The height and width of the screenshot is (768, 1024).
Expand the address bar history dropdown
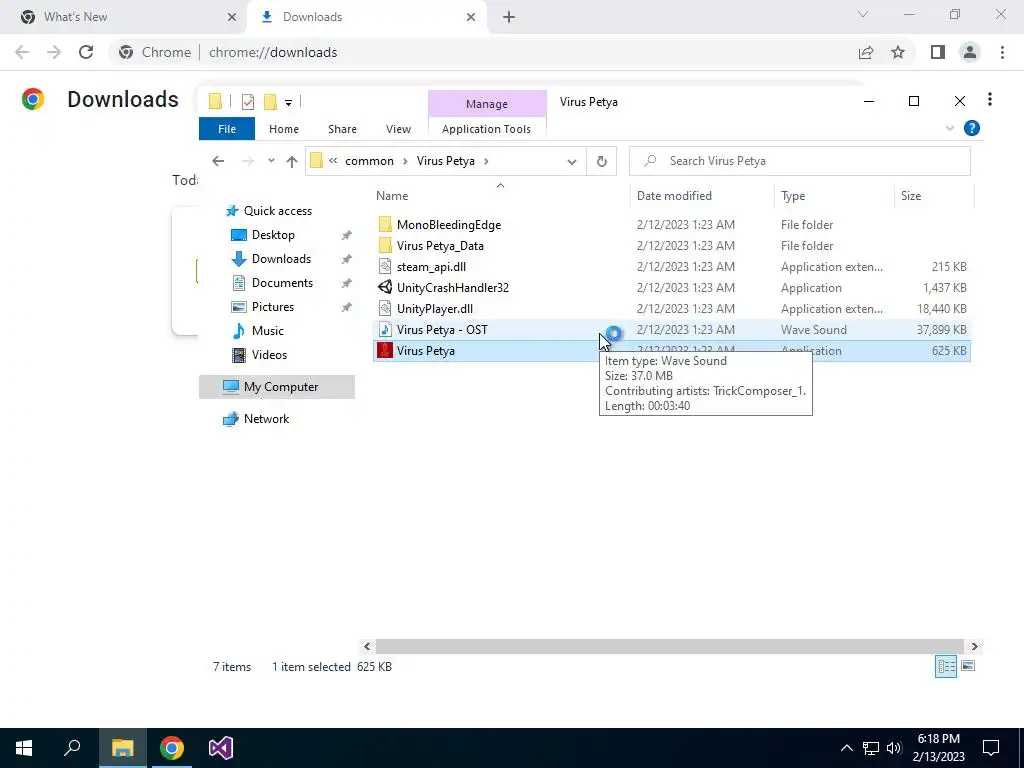click(571, 161)
